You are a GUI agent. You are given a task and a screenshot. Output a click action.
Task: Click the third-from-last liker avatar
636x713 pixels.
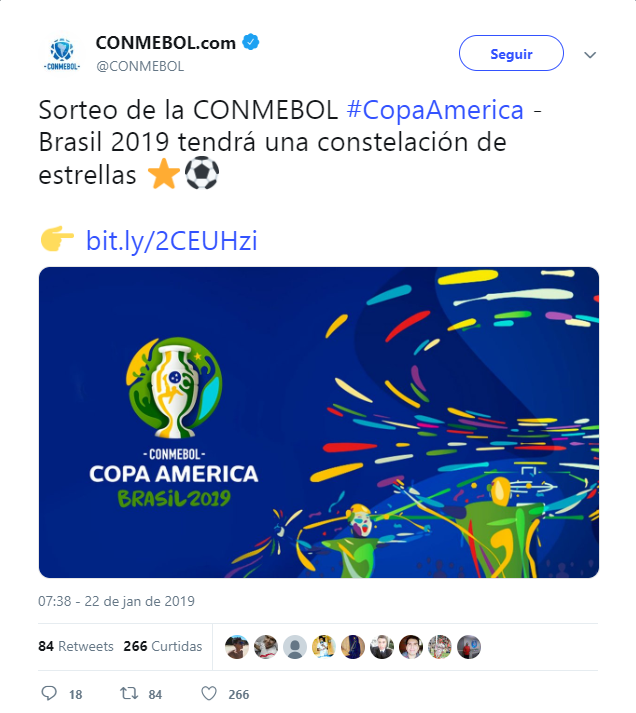[x=411, y=647]
